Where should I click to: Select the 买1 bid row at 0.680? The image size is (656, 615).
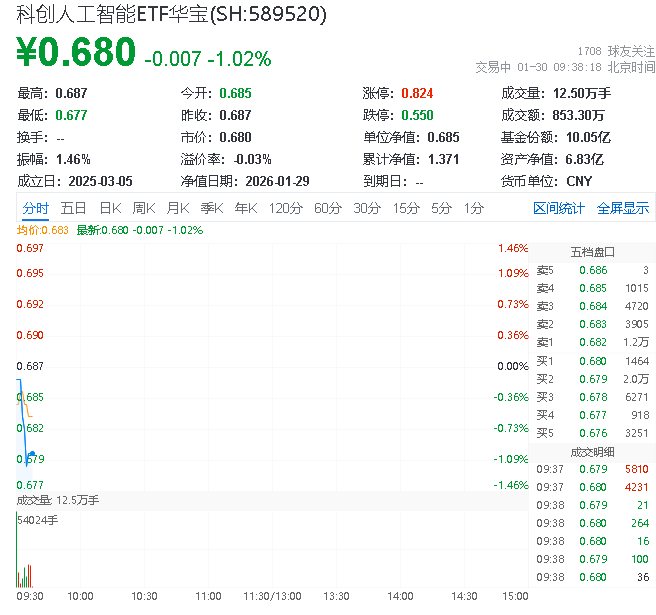[592, 360]
